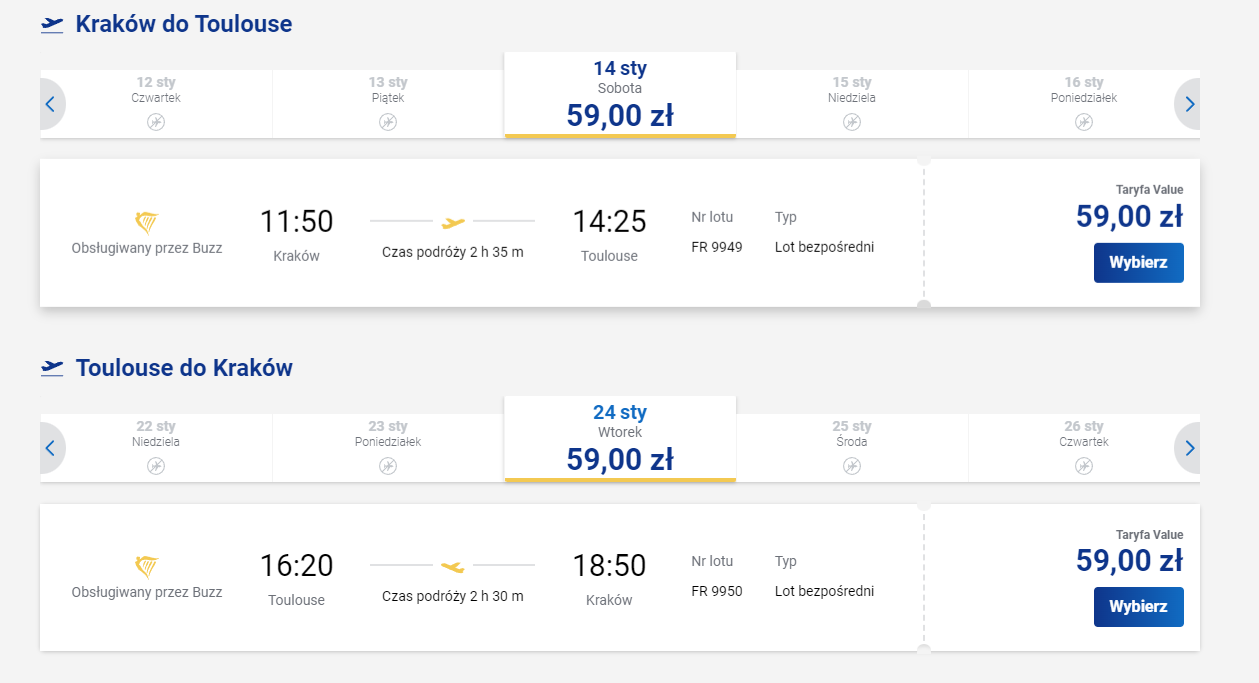Click the no-flight icon under 12 sty Czwartek
The image size is (1259, 683).
pyautogui.click(x=156, y=122)
